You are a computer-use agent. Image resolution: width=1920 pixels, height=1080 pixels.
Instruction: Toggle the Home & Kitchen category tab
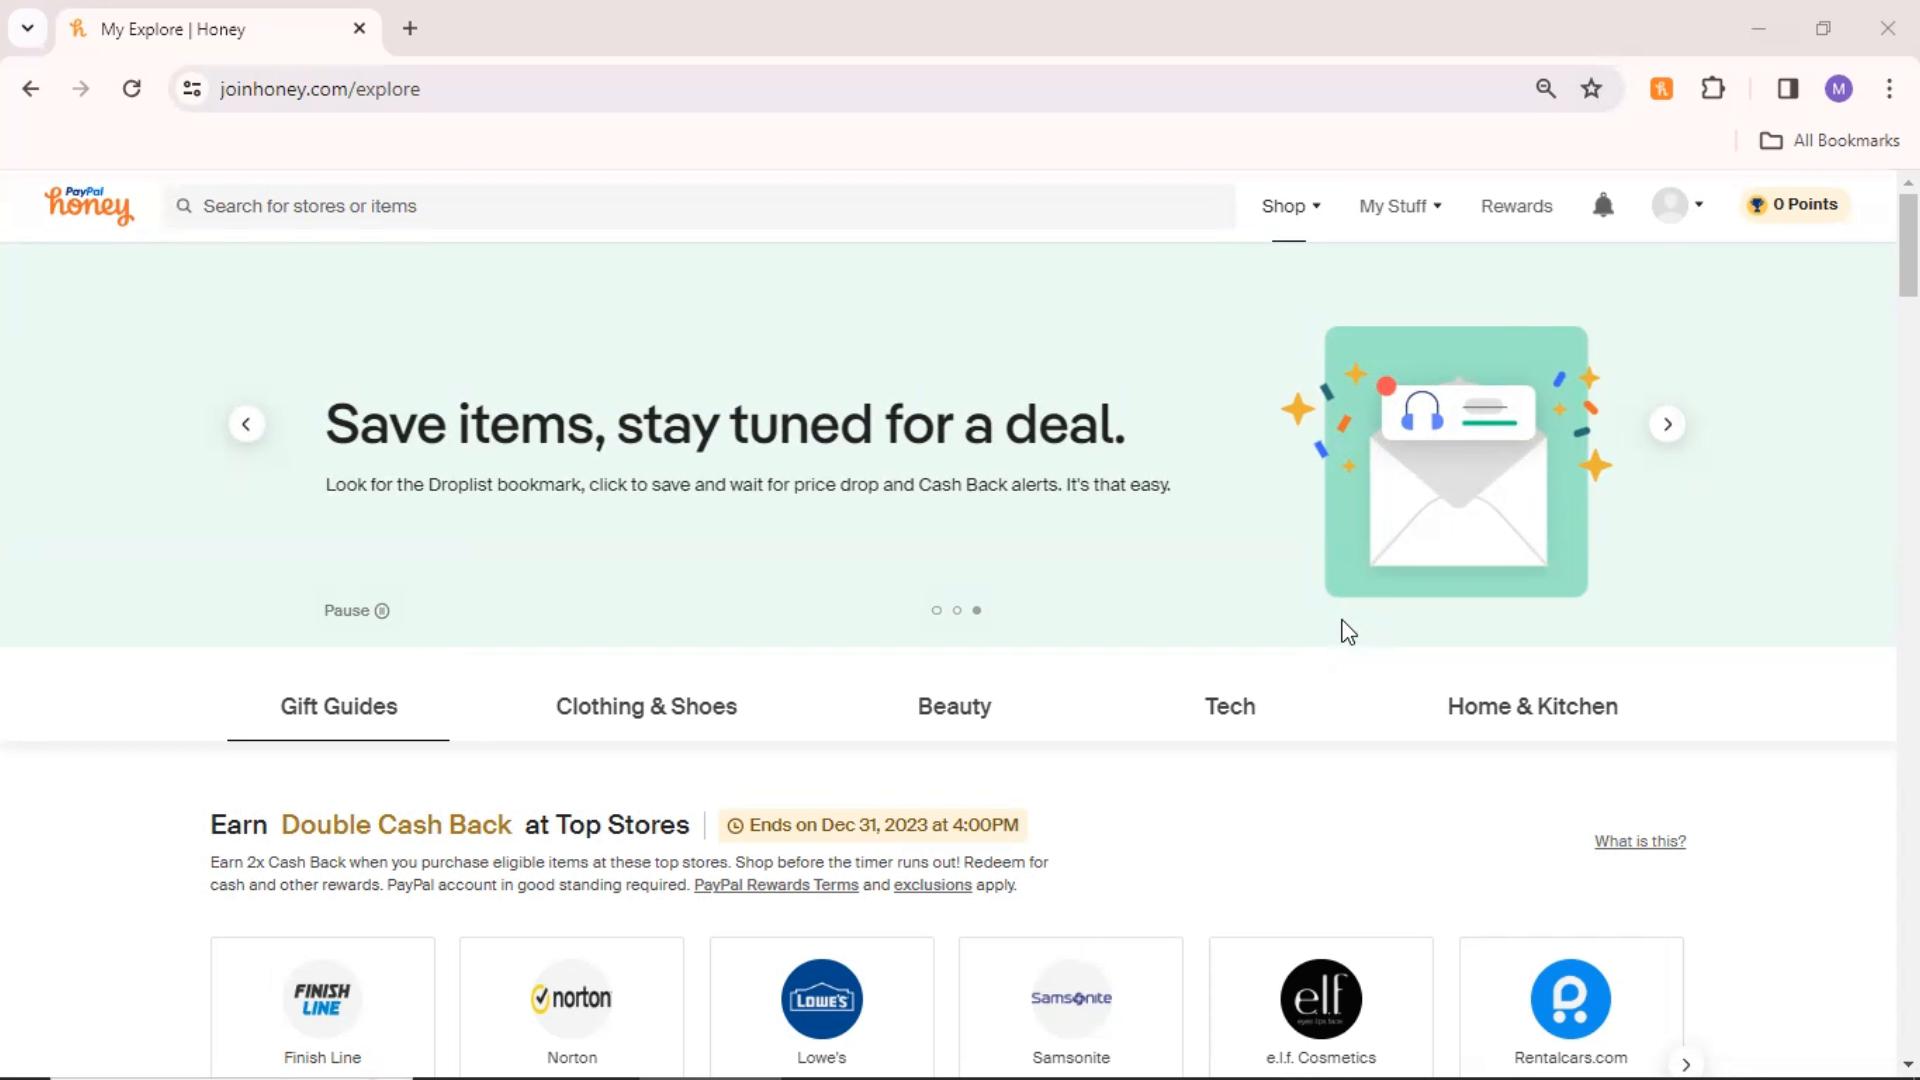pos(1532,705)
